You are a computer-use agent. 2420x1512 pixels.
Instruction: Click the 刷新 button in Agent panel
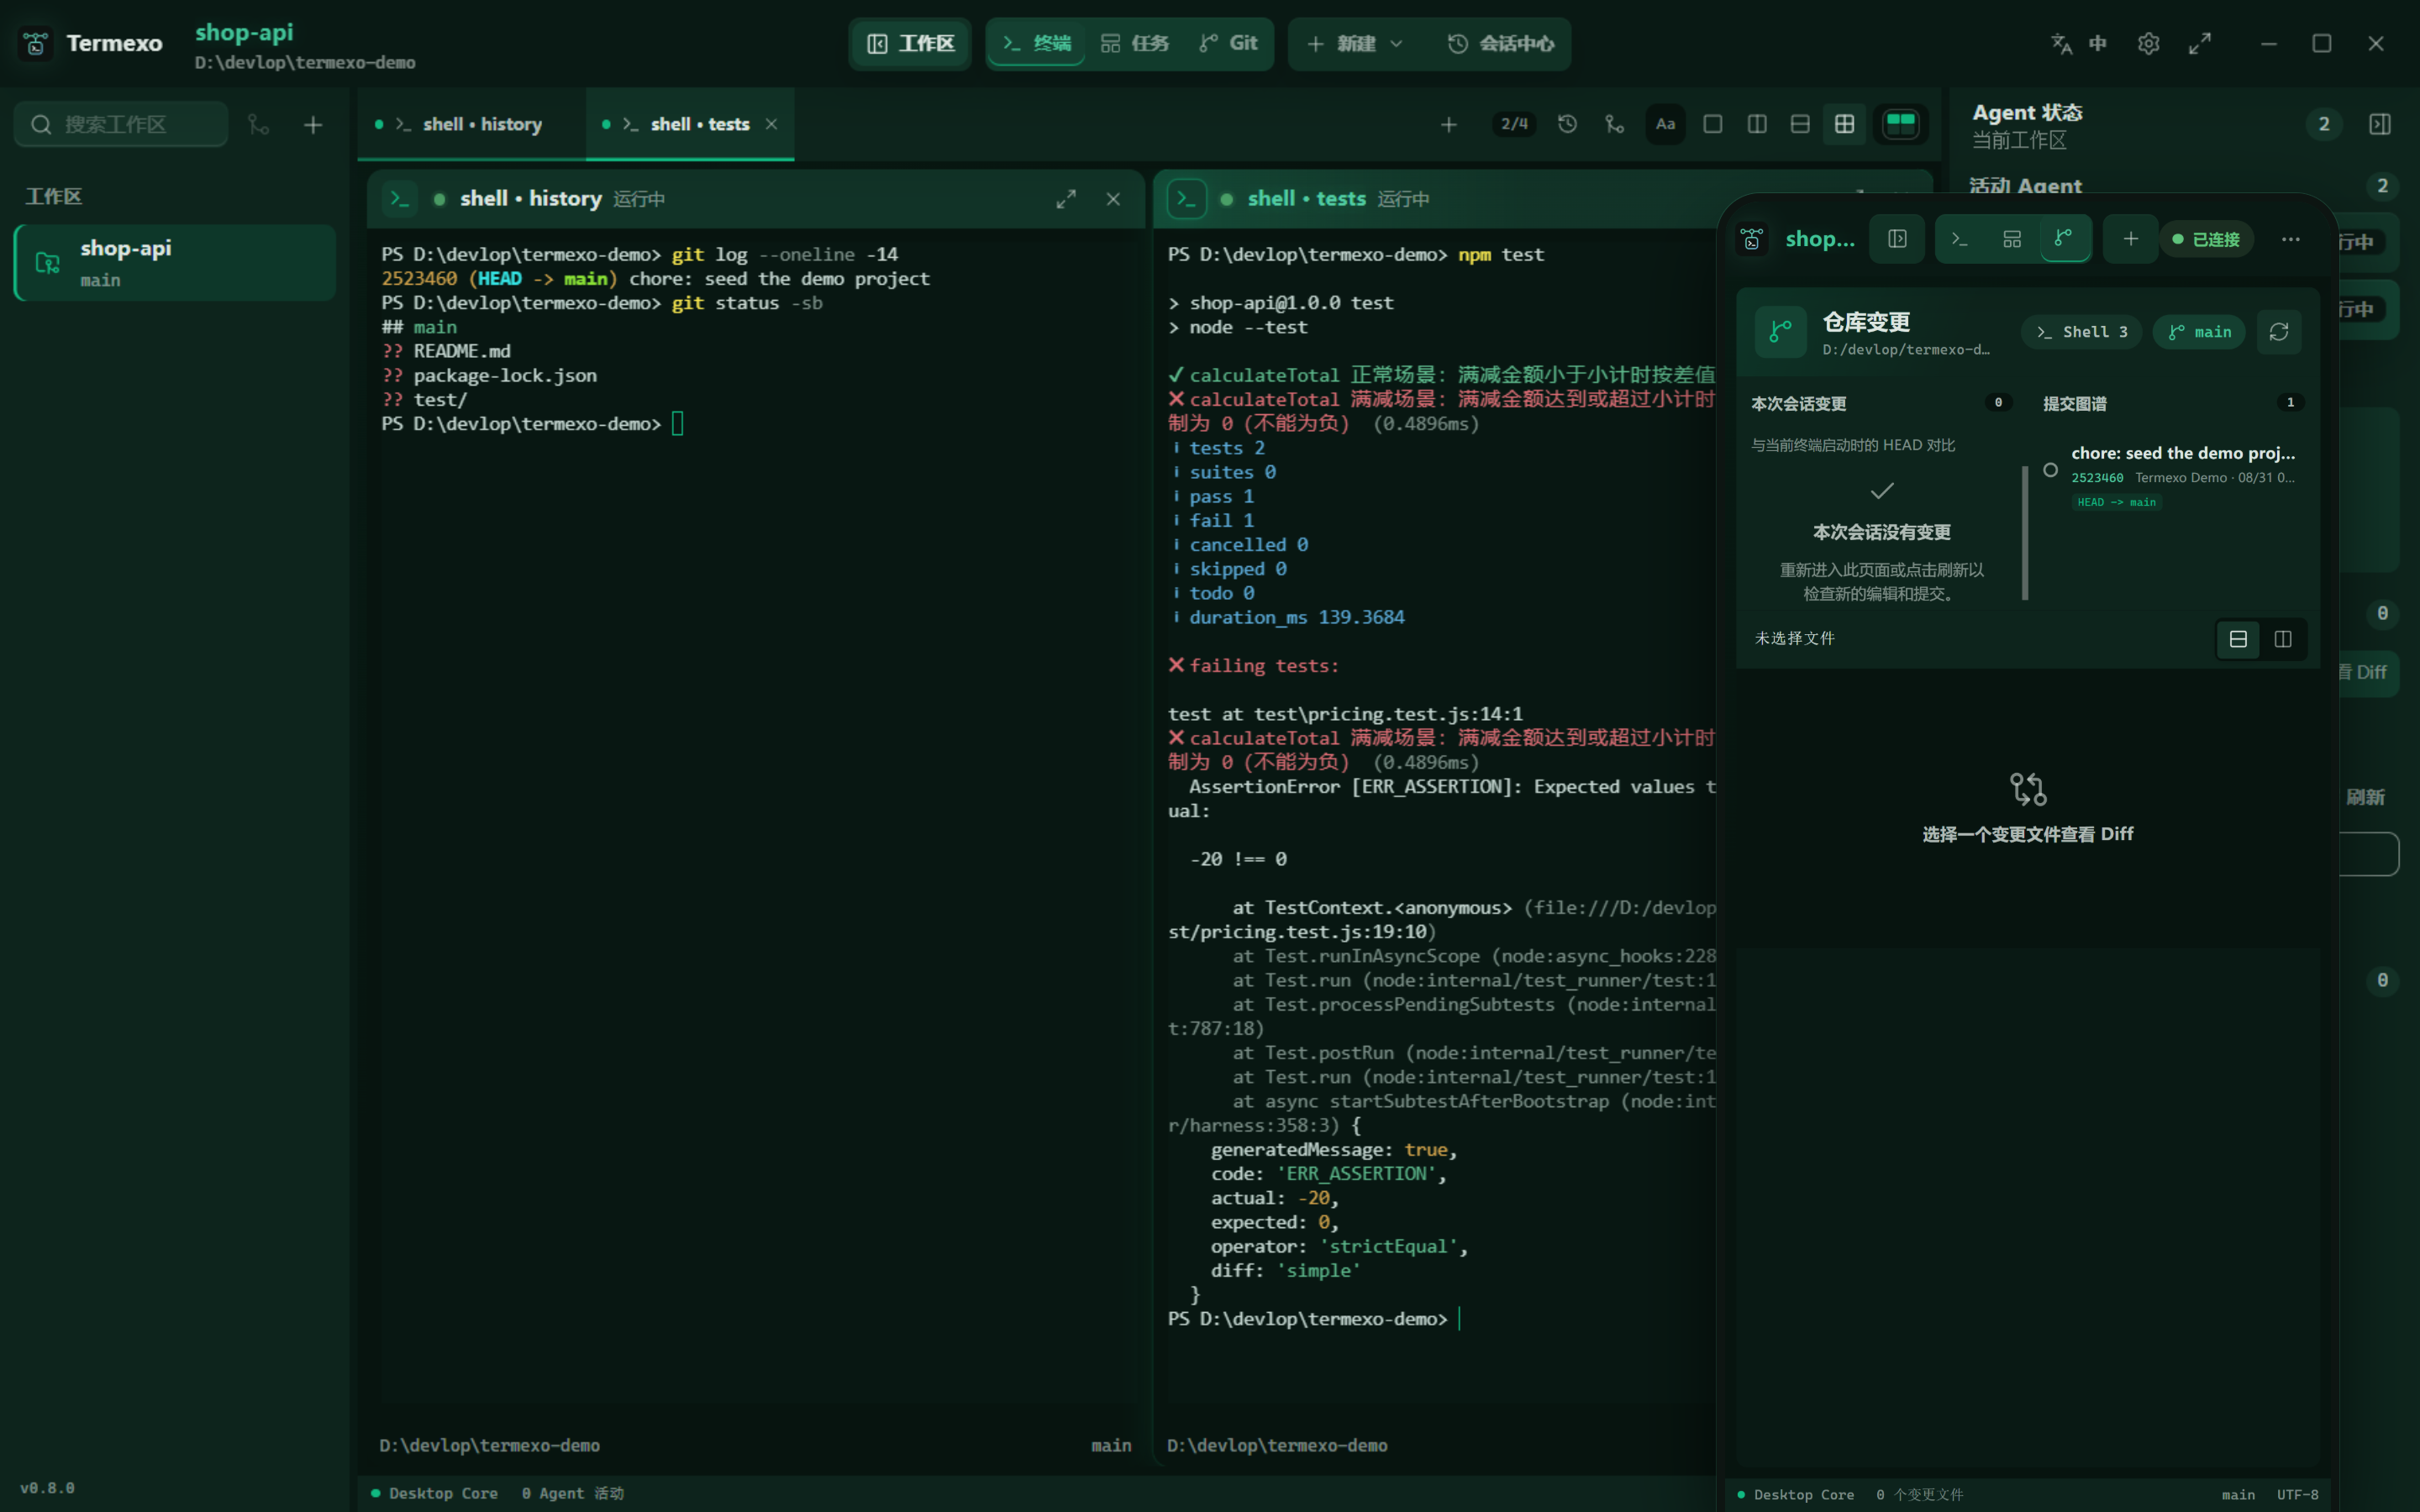(2365, 797)
